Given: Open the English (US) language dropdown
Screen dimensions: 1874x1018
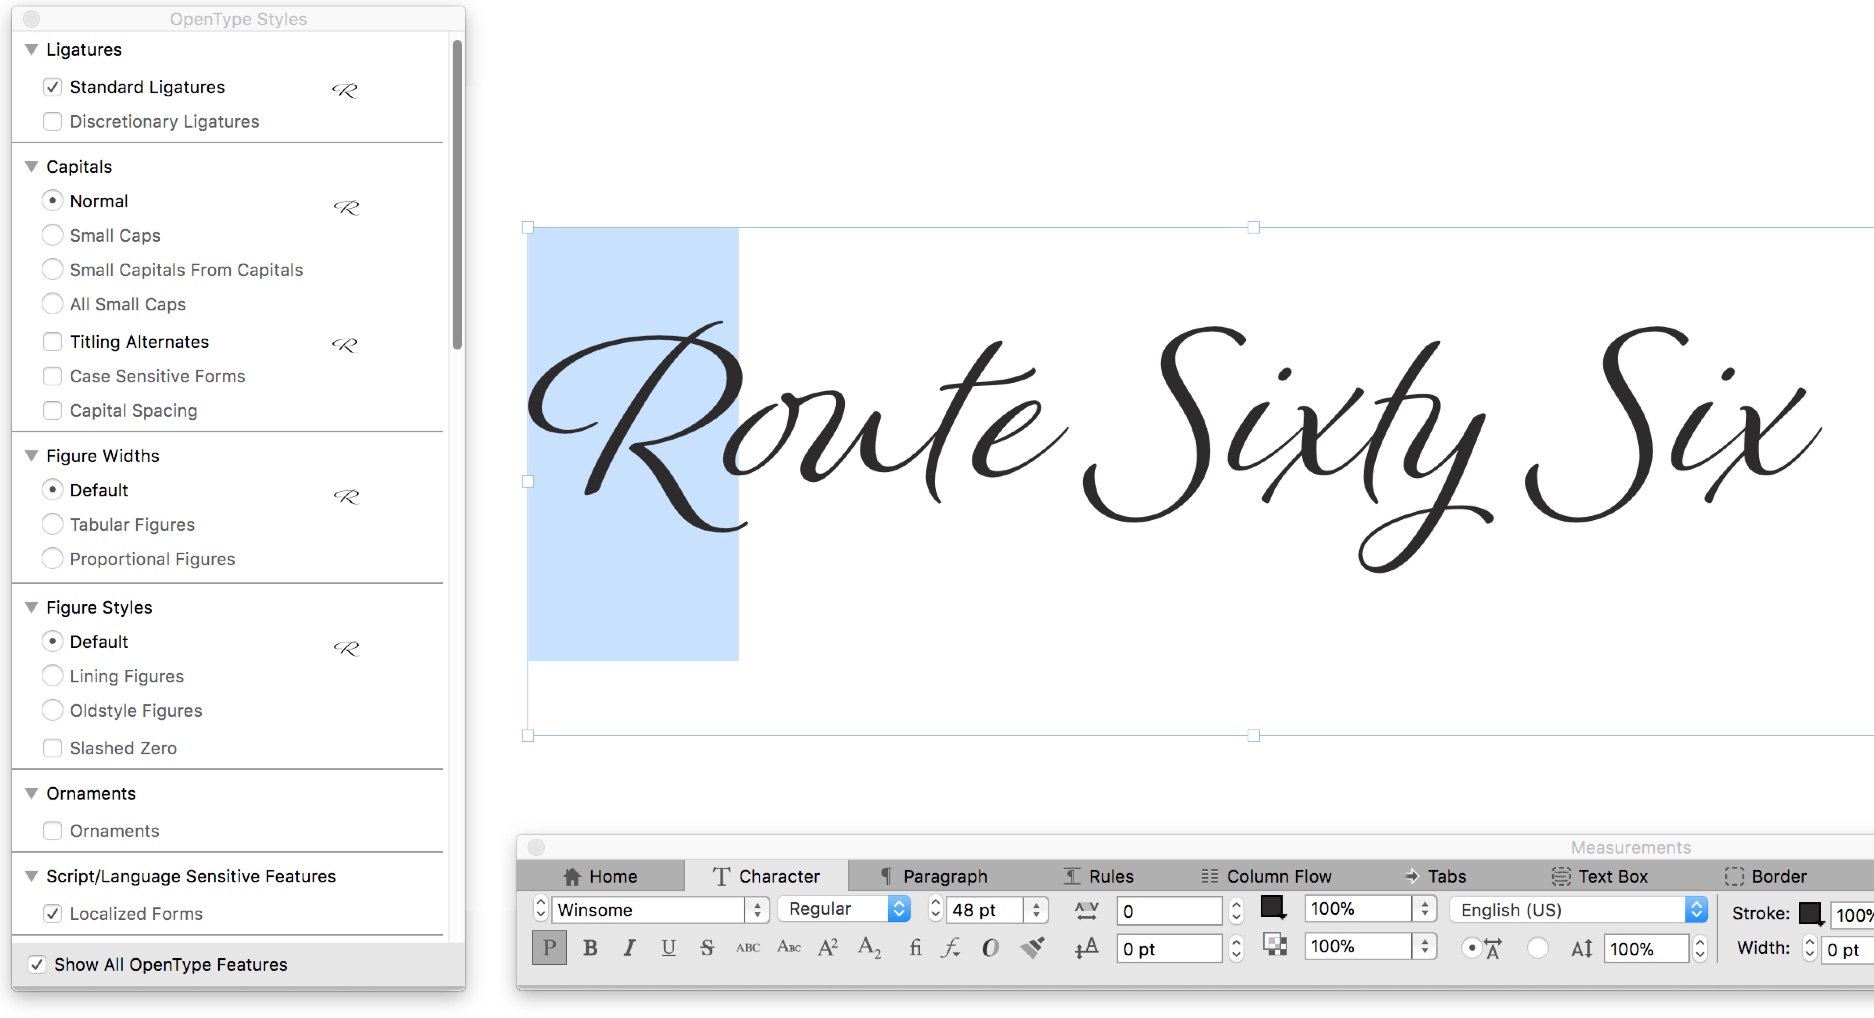Looking at the screenshot, I should pyautogui.click(x=1696, y=910).
